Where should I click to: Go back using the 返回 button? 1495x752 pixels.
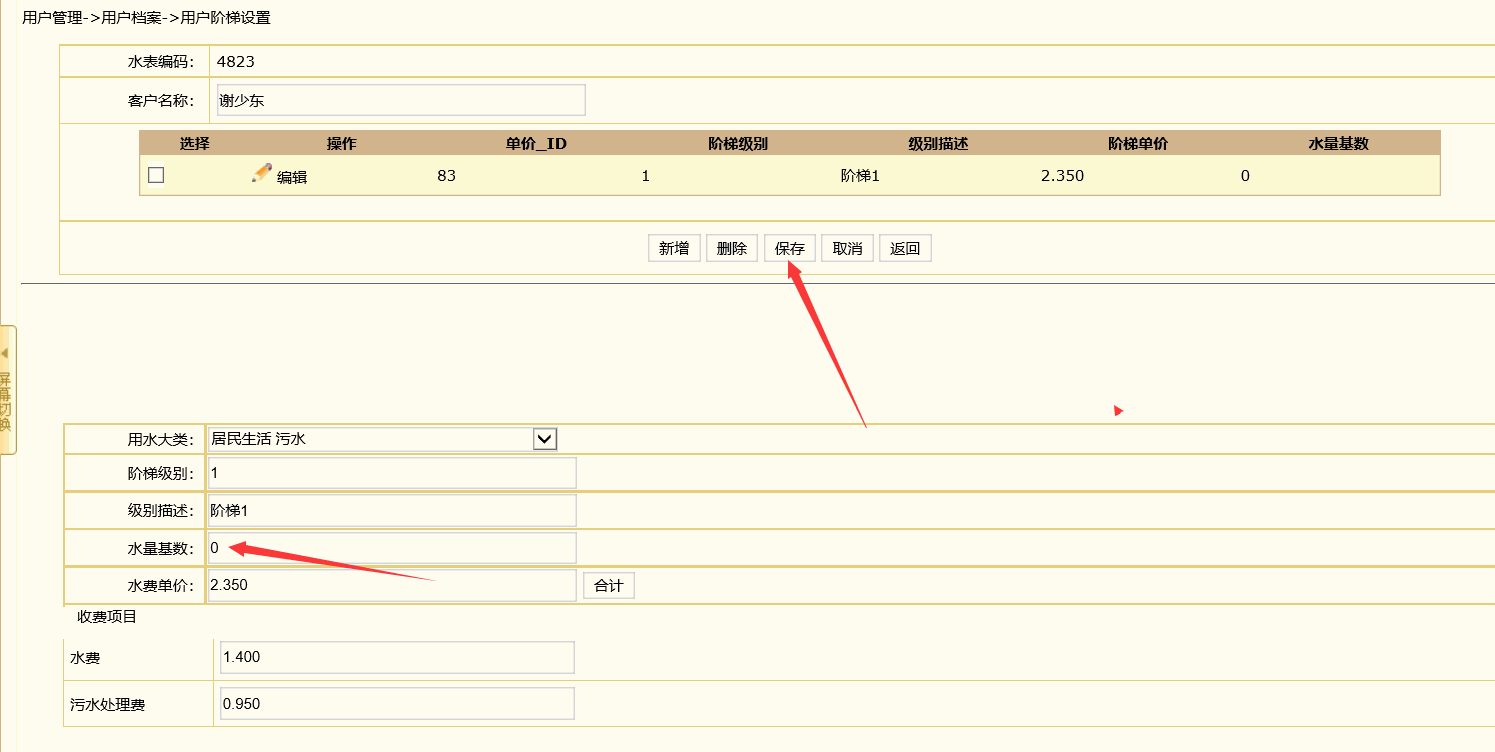click(x=905, y=249)
